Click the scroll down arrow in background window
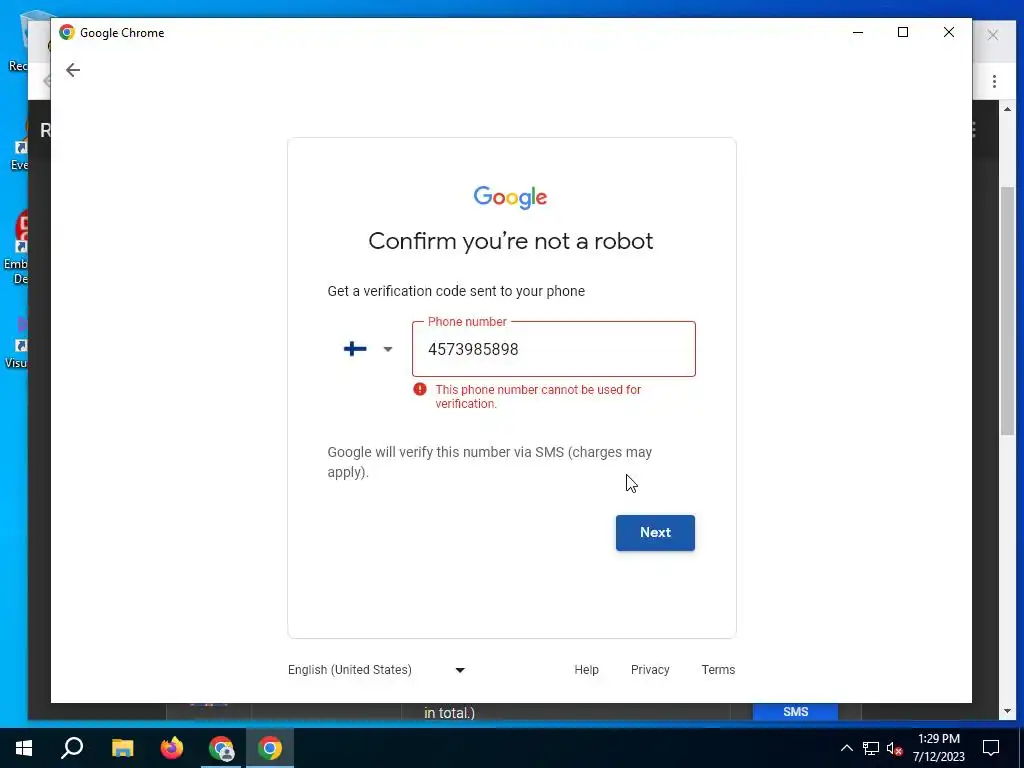This screenshot has height=768, width=1024. [1007, 711]
